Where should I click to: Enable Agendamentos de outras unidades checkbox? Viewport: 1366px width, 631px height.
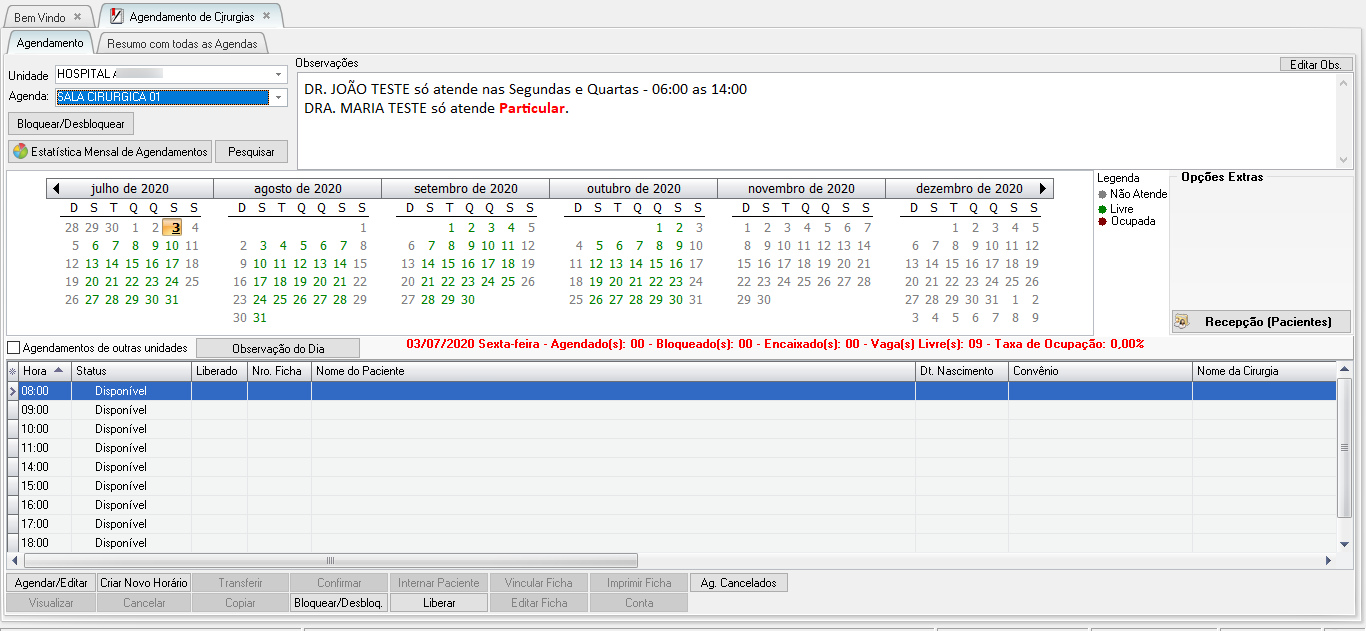coord(14,348)
